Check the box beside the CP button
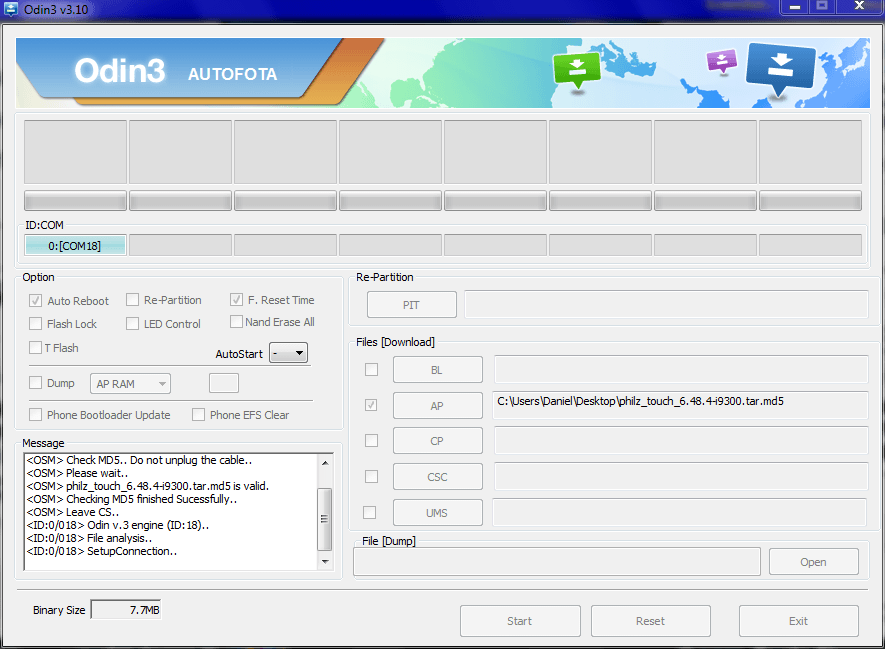Image resolution: width=885 pixels, height=649 pixels. point(371,440)
